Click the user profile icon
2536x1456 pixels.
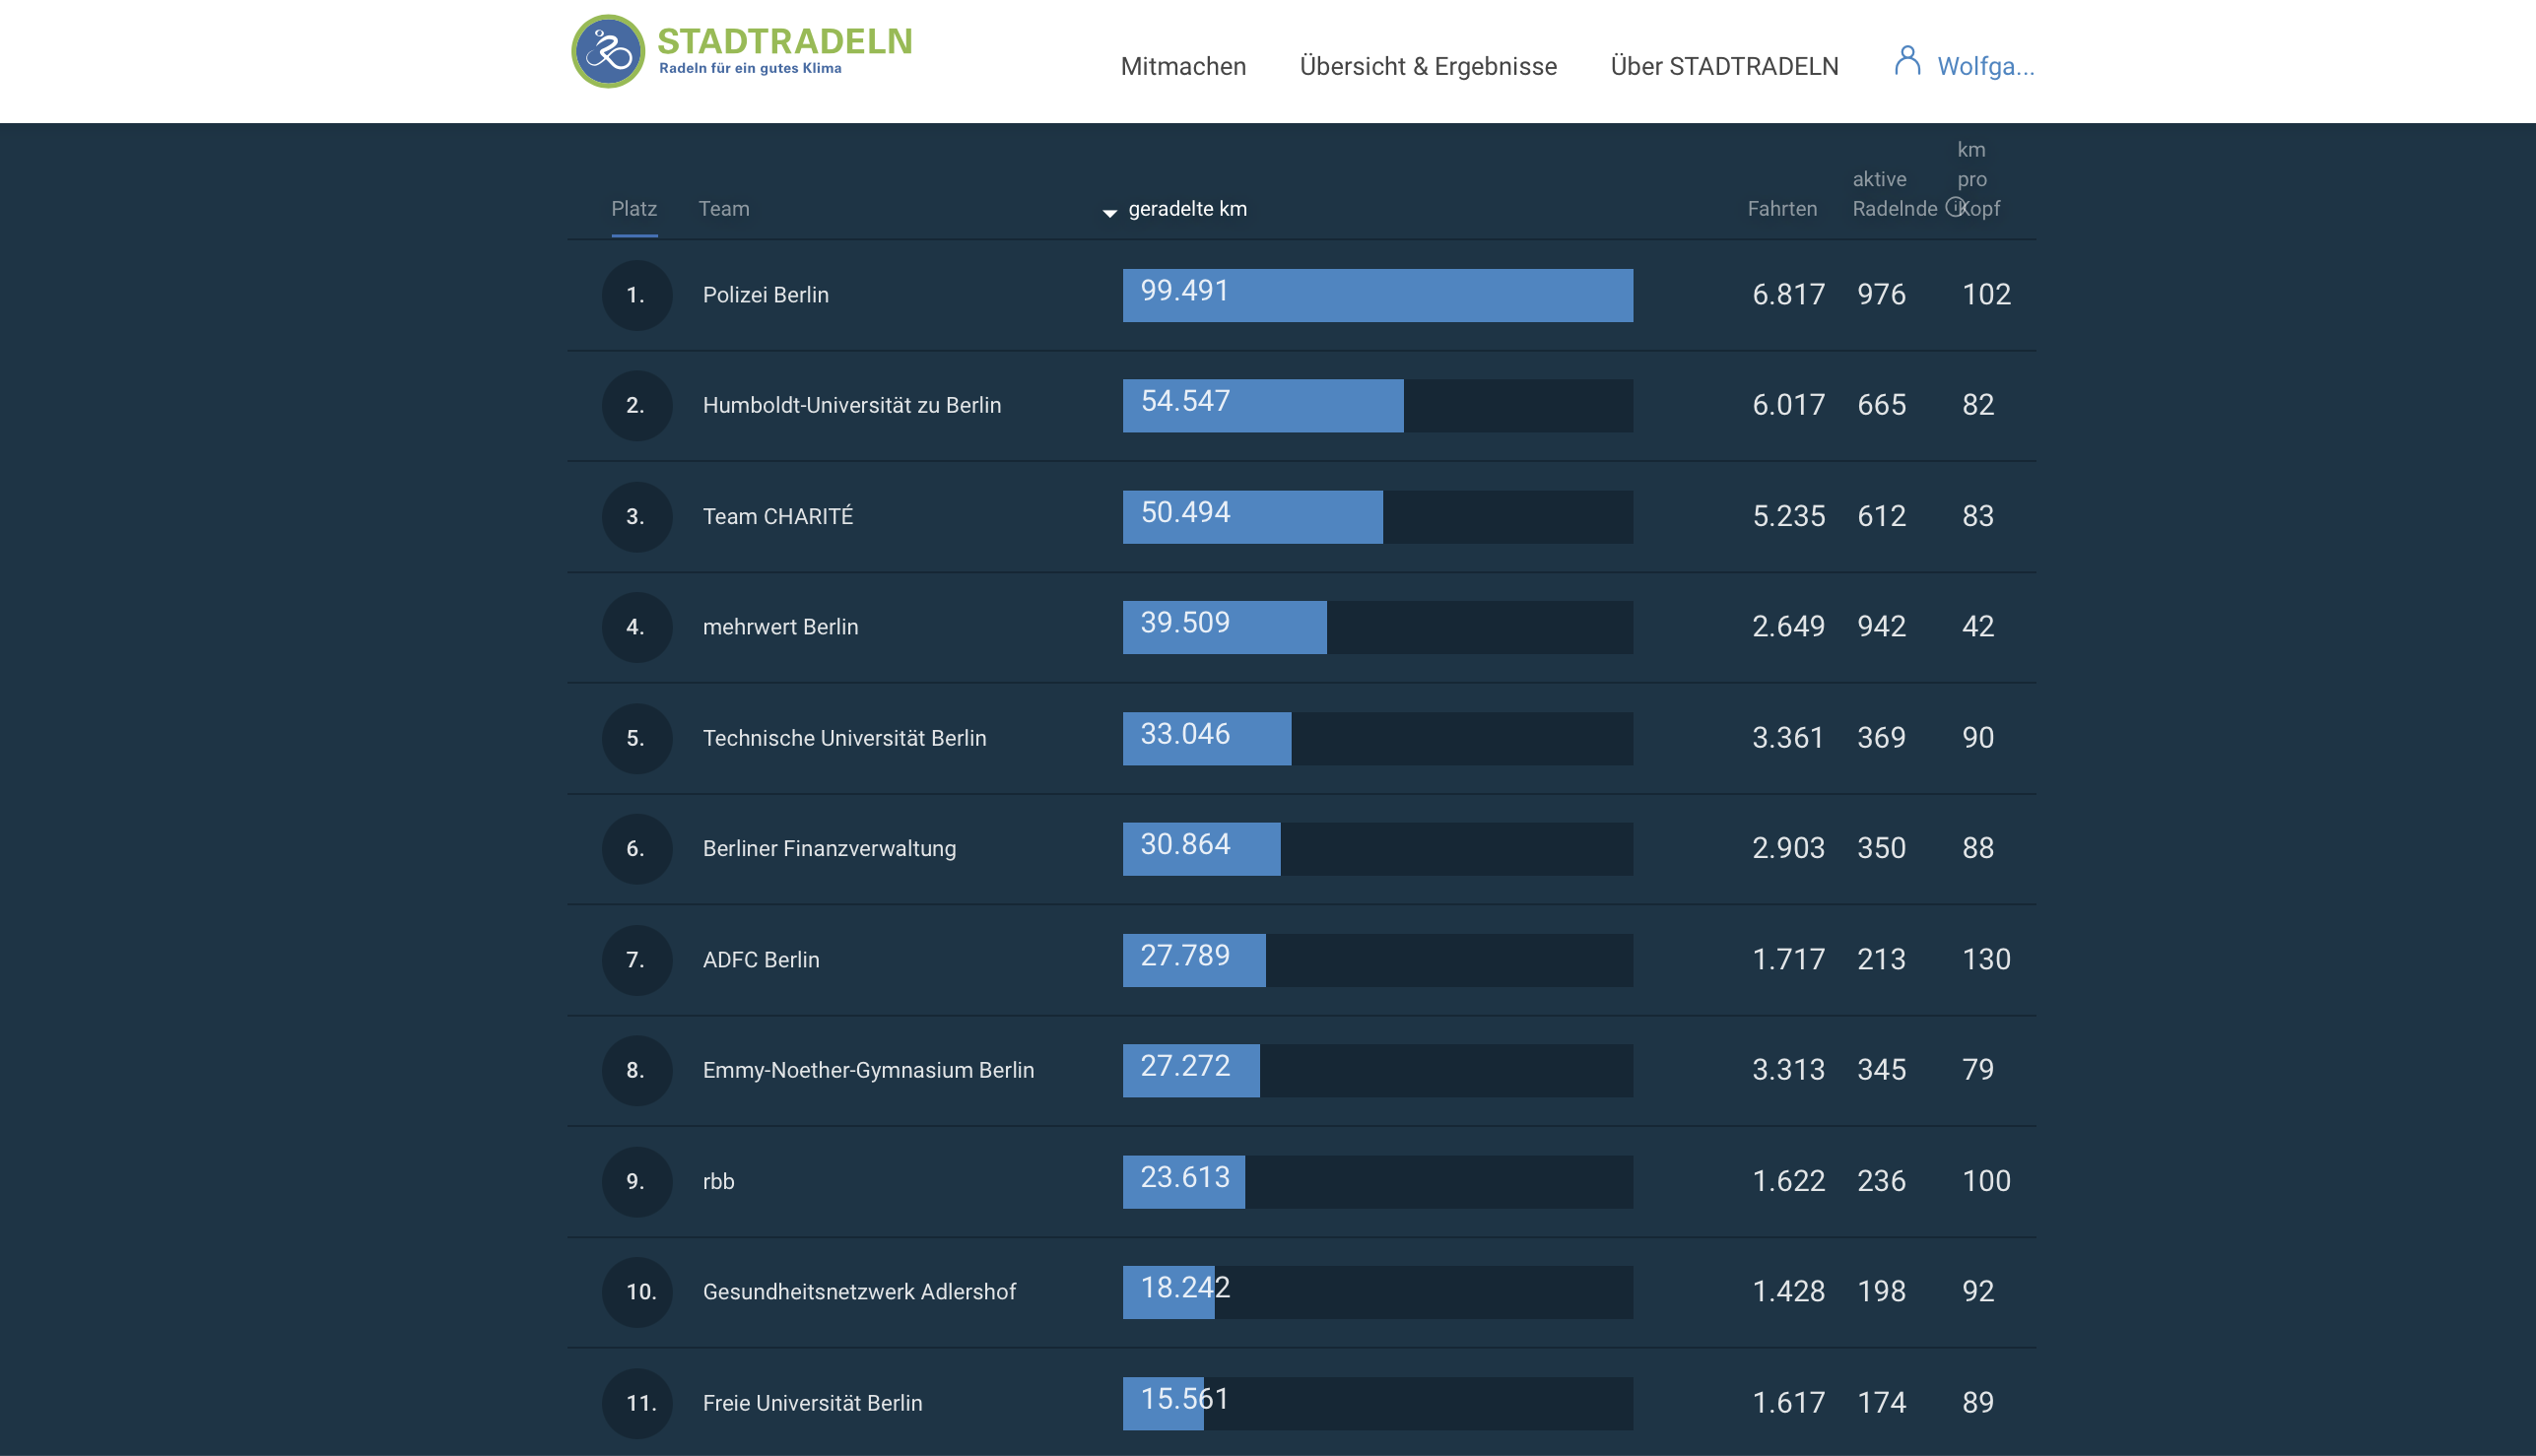click(1907, 61)
